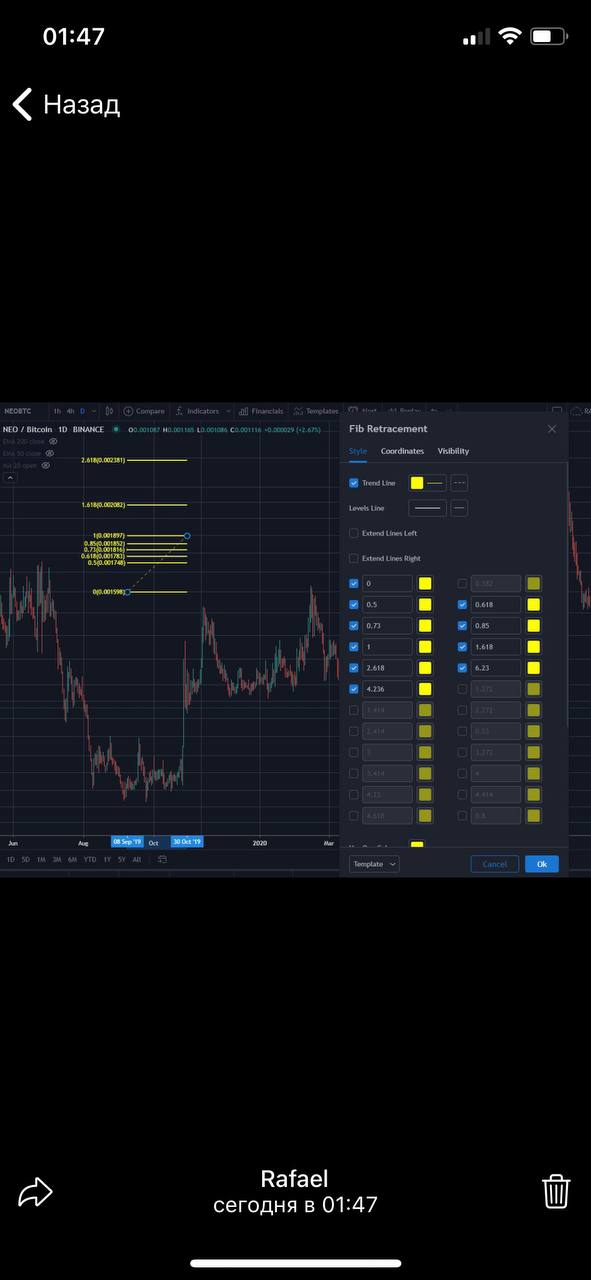Click the 4.236 level value field

coord(388,689)
